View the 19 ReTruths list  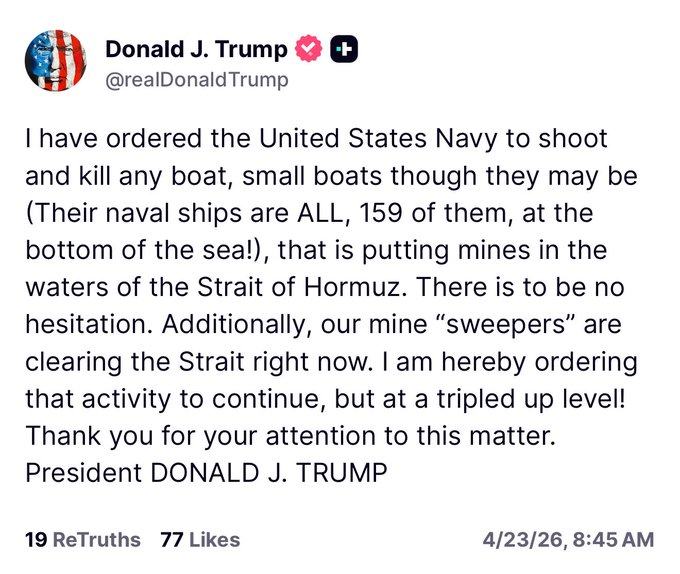pos(82,539)
